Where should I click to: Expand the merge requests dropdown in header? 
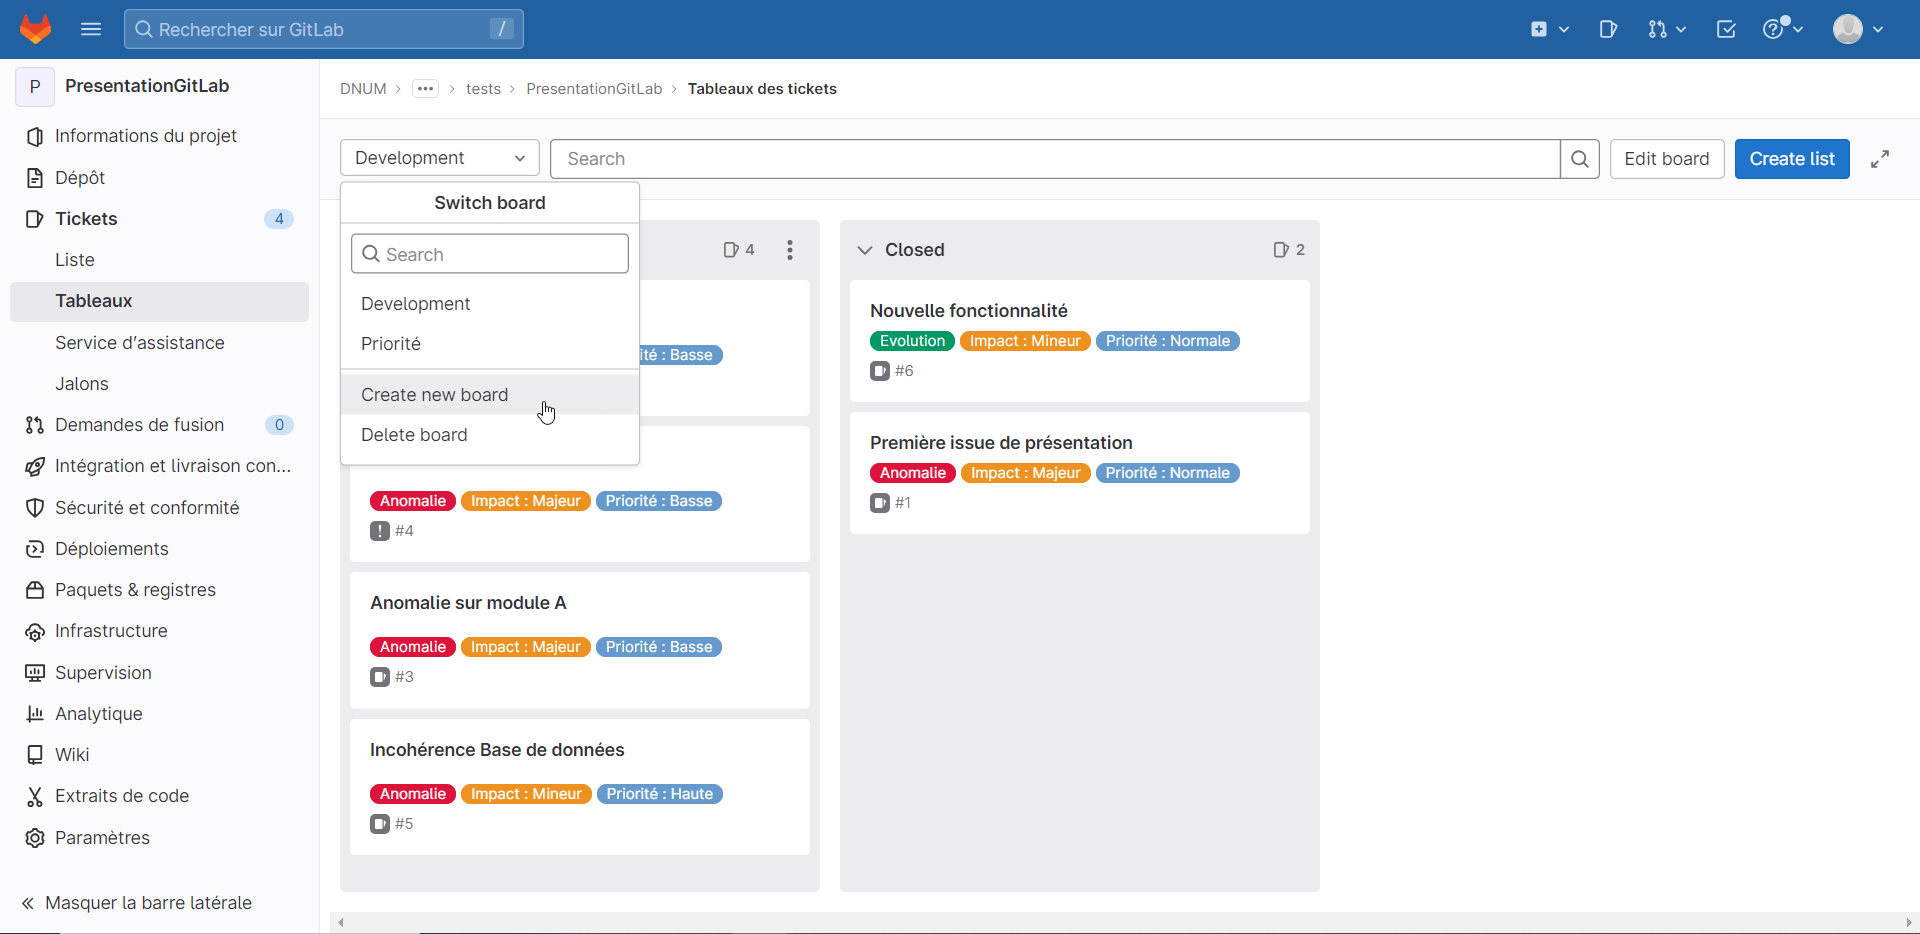pyautogui.click(x=1667, y=29)
